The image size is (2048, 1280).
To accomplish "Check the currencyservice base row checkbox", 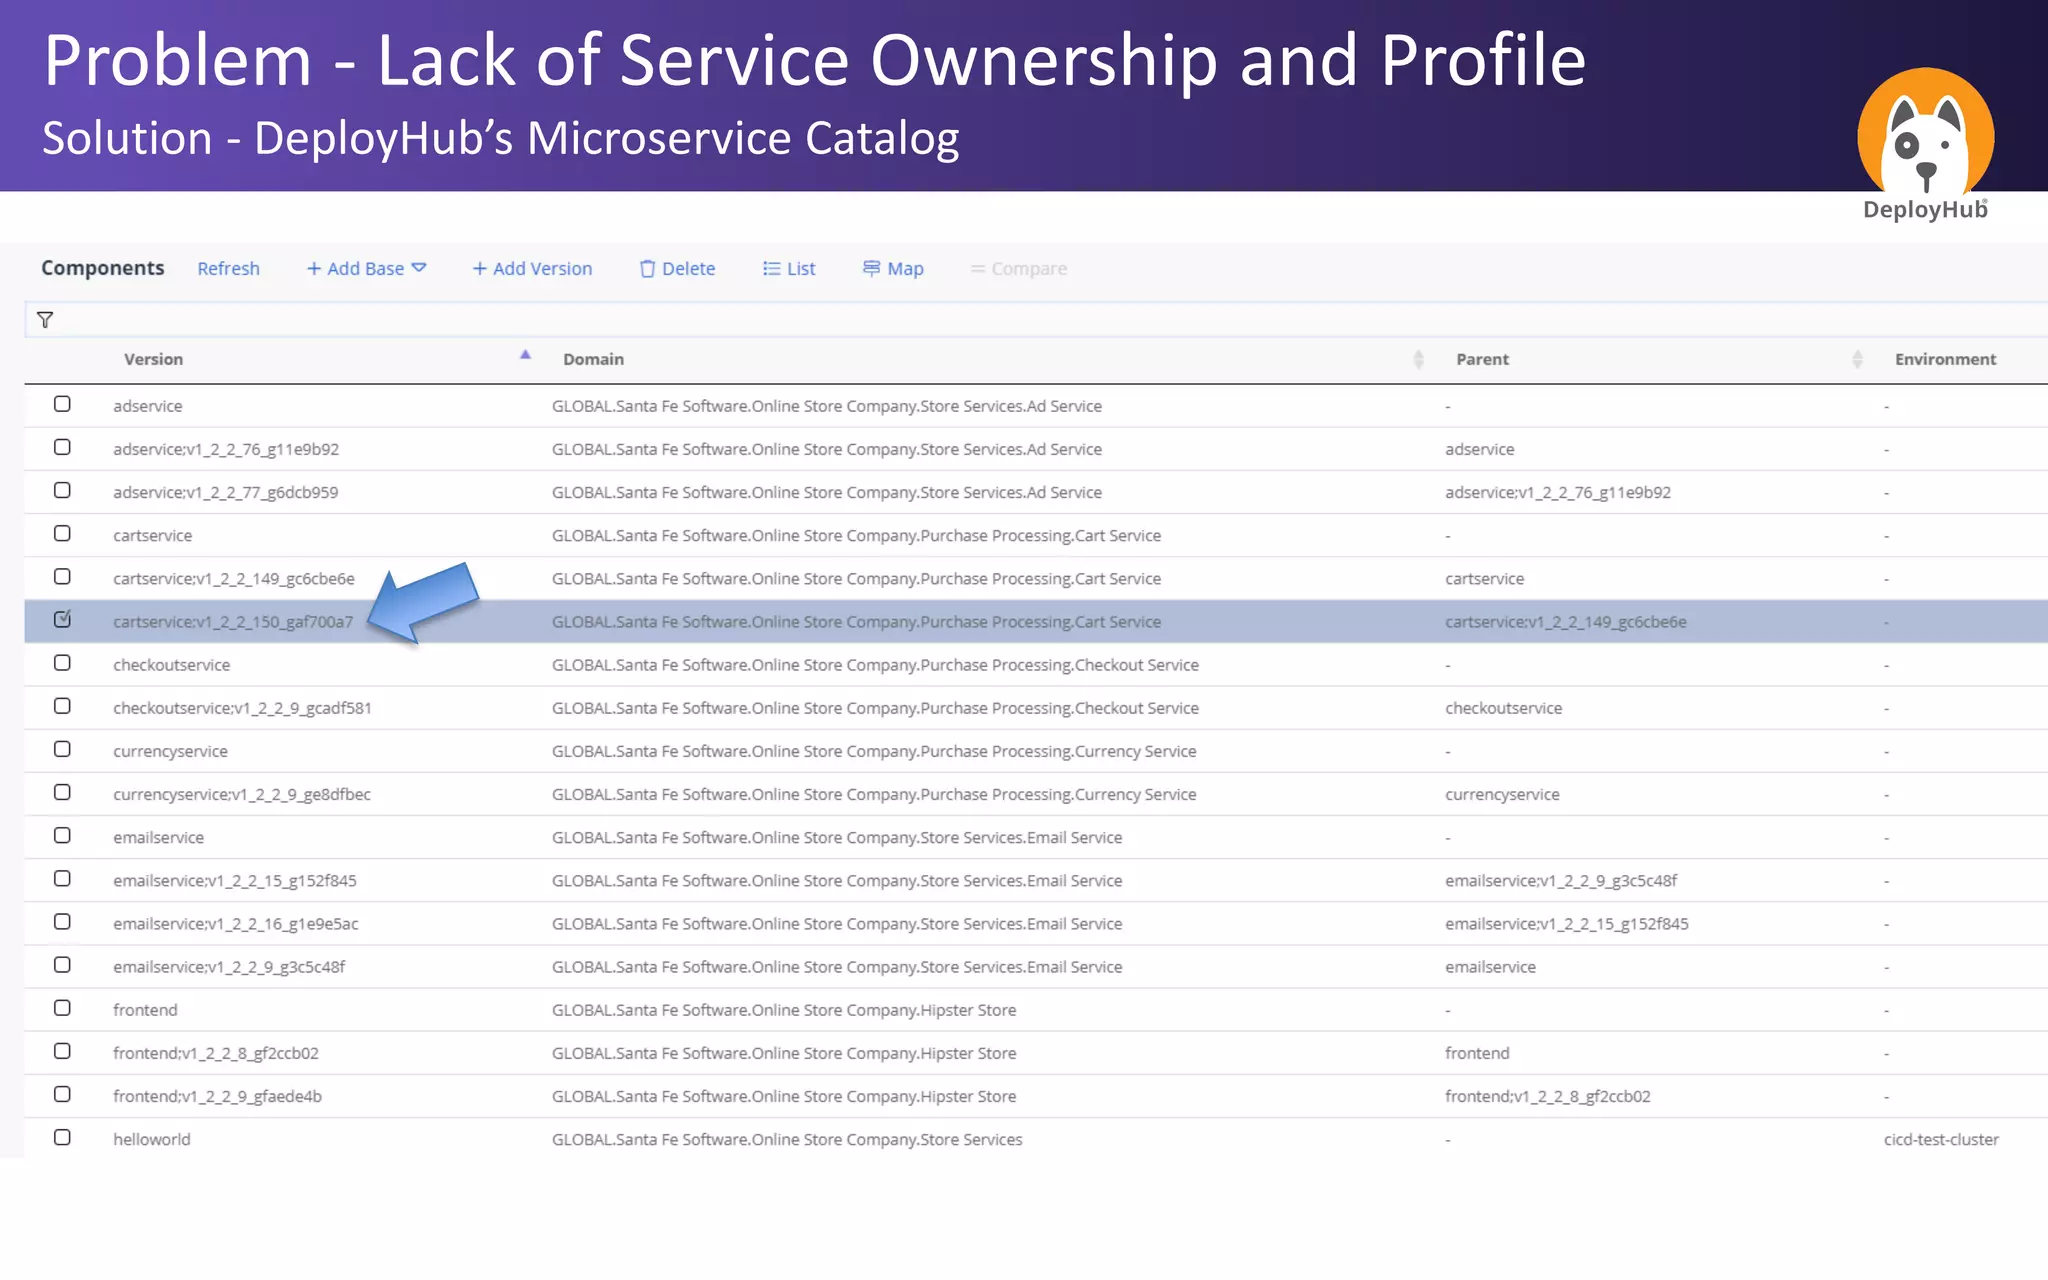I will [x=62, y=749].
